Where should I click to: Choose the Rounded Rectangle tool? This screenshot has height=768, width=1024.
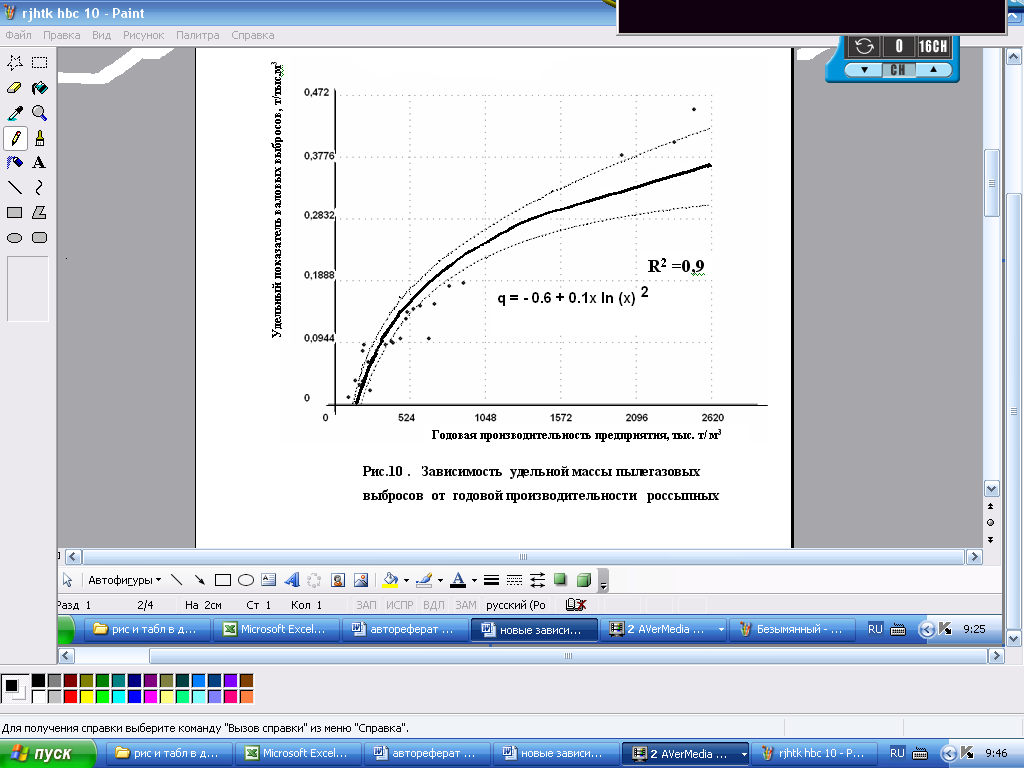[x=40, y=238]
